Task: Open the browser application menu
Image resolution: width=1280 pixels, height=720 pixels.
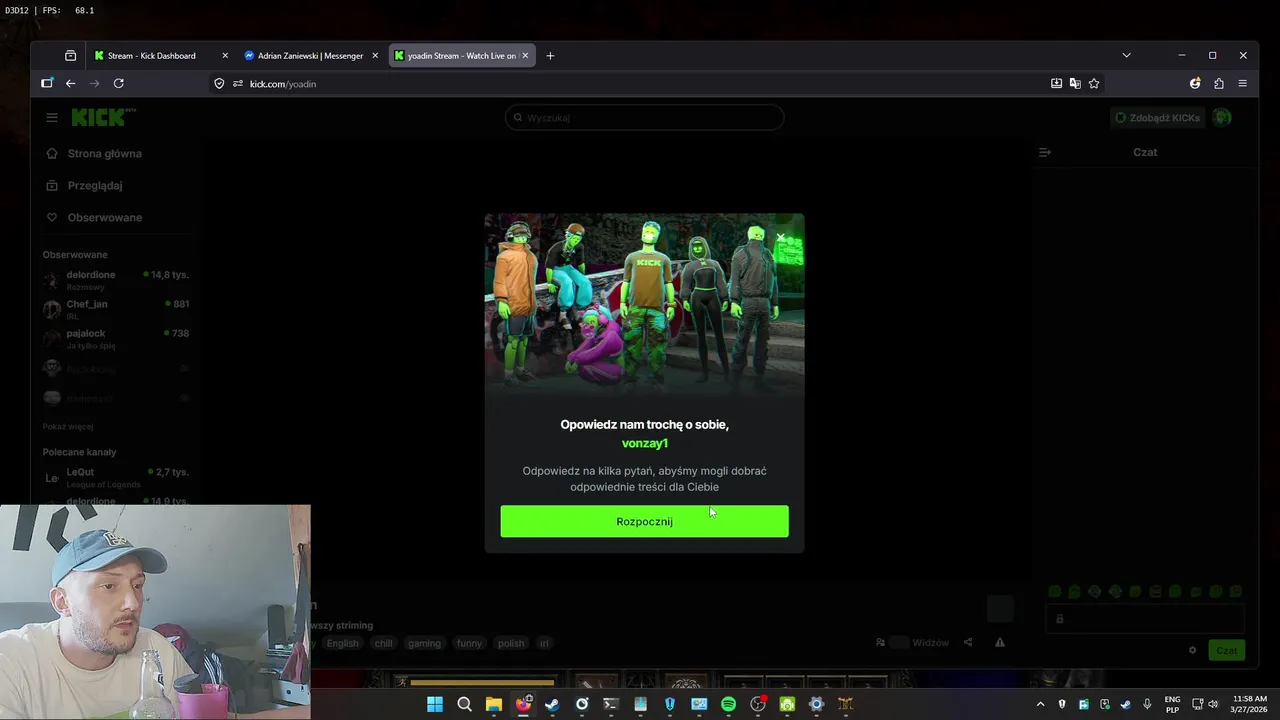Action: (1242, 84)
